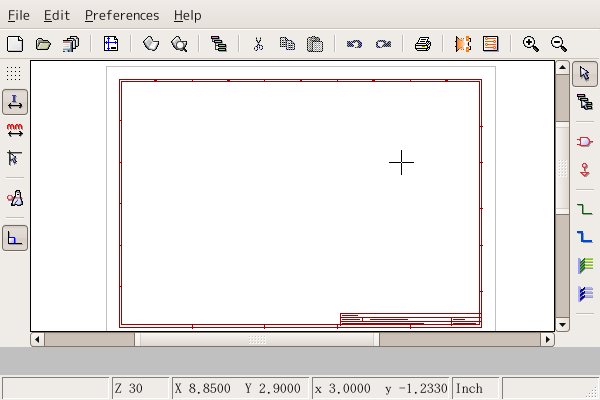Select the blue place bus tool
The width and height of the screenshot is (600, 400).
(x=585, y=237)
